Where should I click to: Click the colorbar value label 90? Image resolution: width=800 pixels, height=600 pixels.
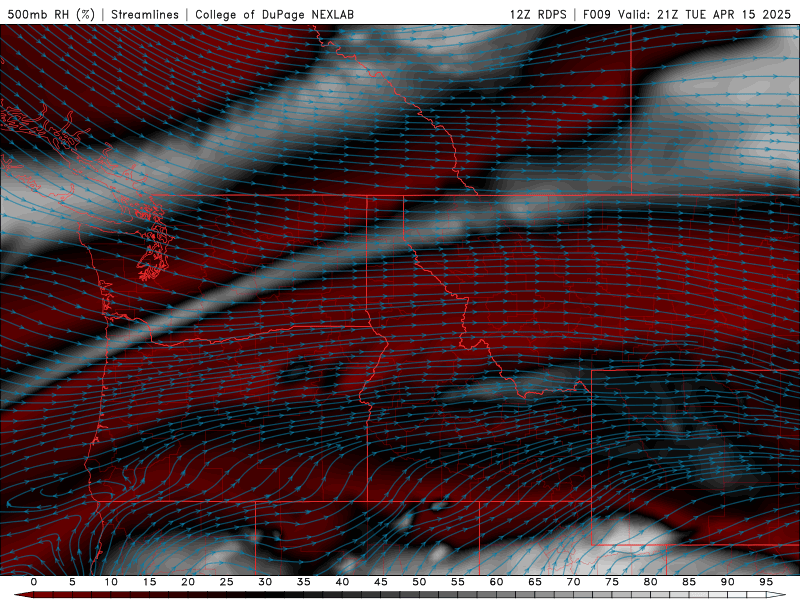pyautogui.click(x=728, y=582)
